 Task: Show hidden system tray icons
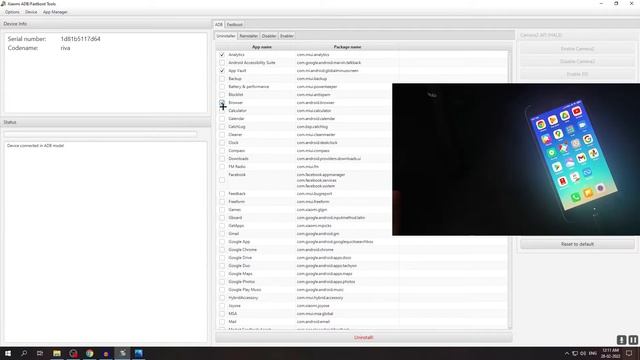(x=567, y=353)
